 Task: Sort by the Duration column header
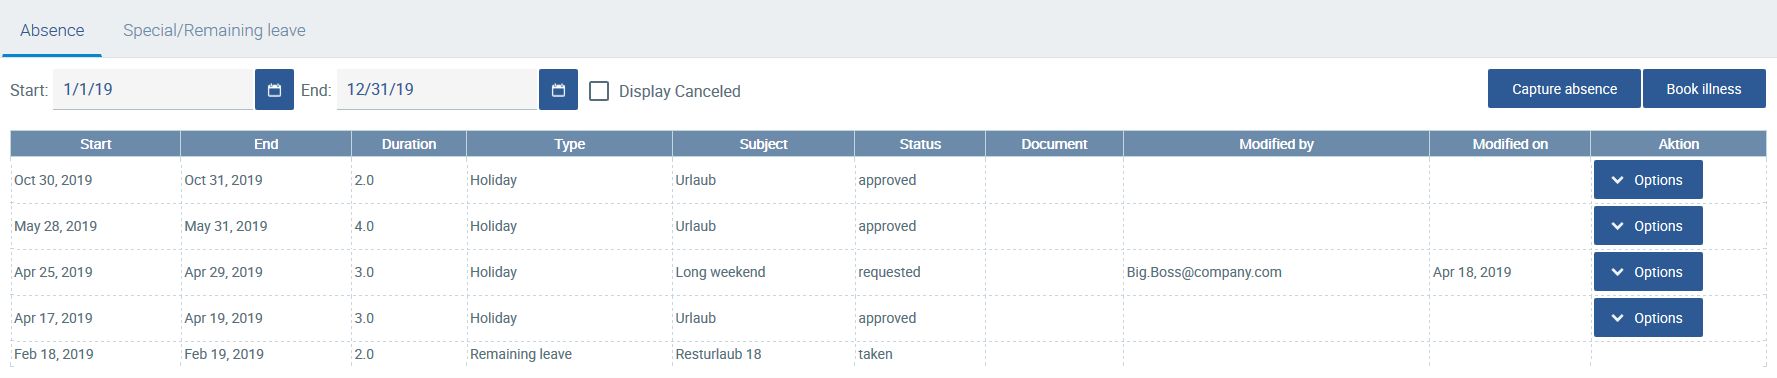coord(409,144)
